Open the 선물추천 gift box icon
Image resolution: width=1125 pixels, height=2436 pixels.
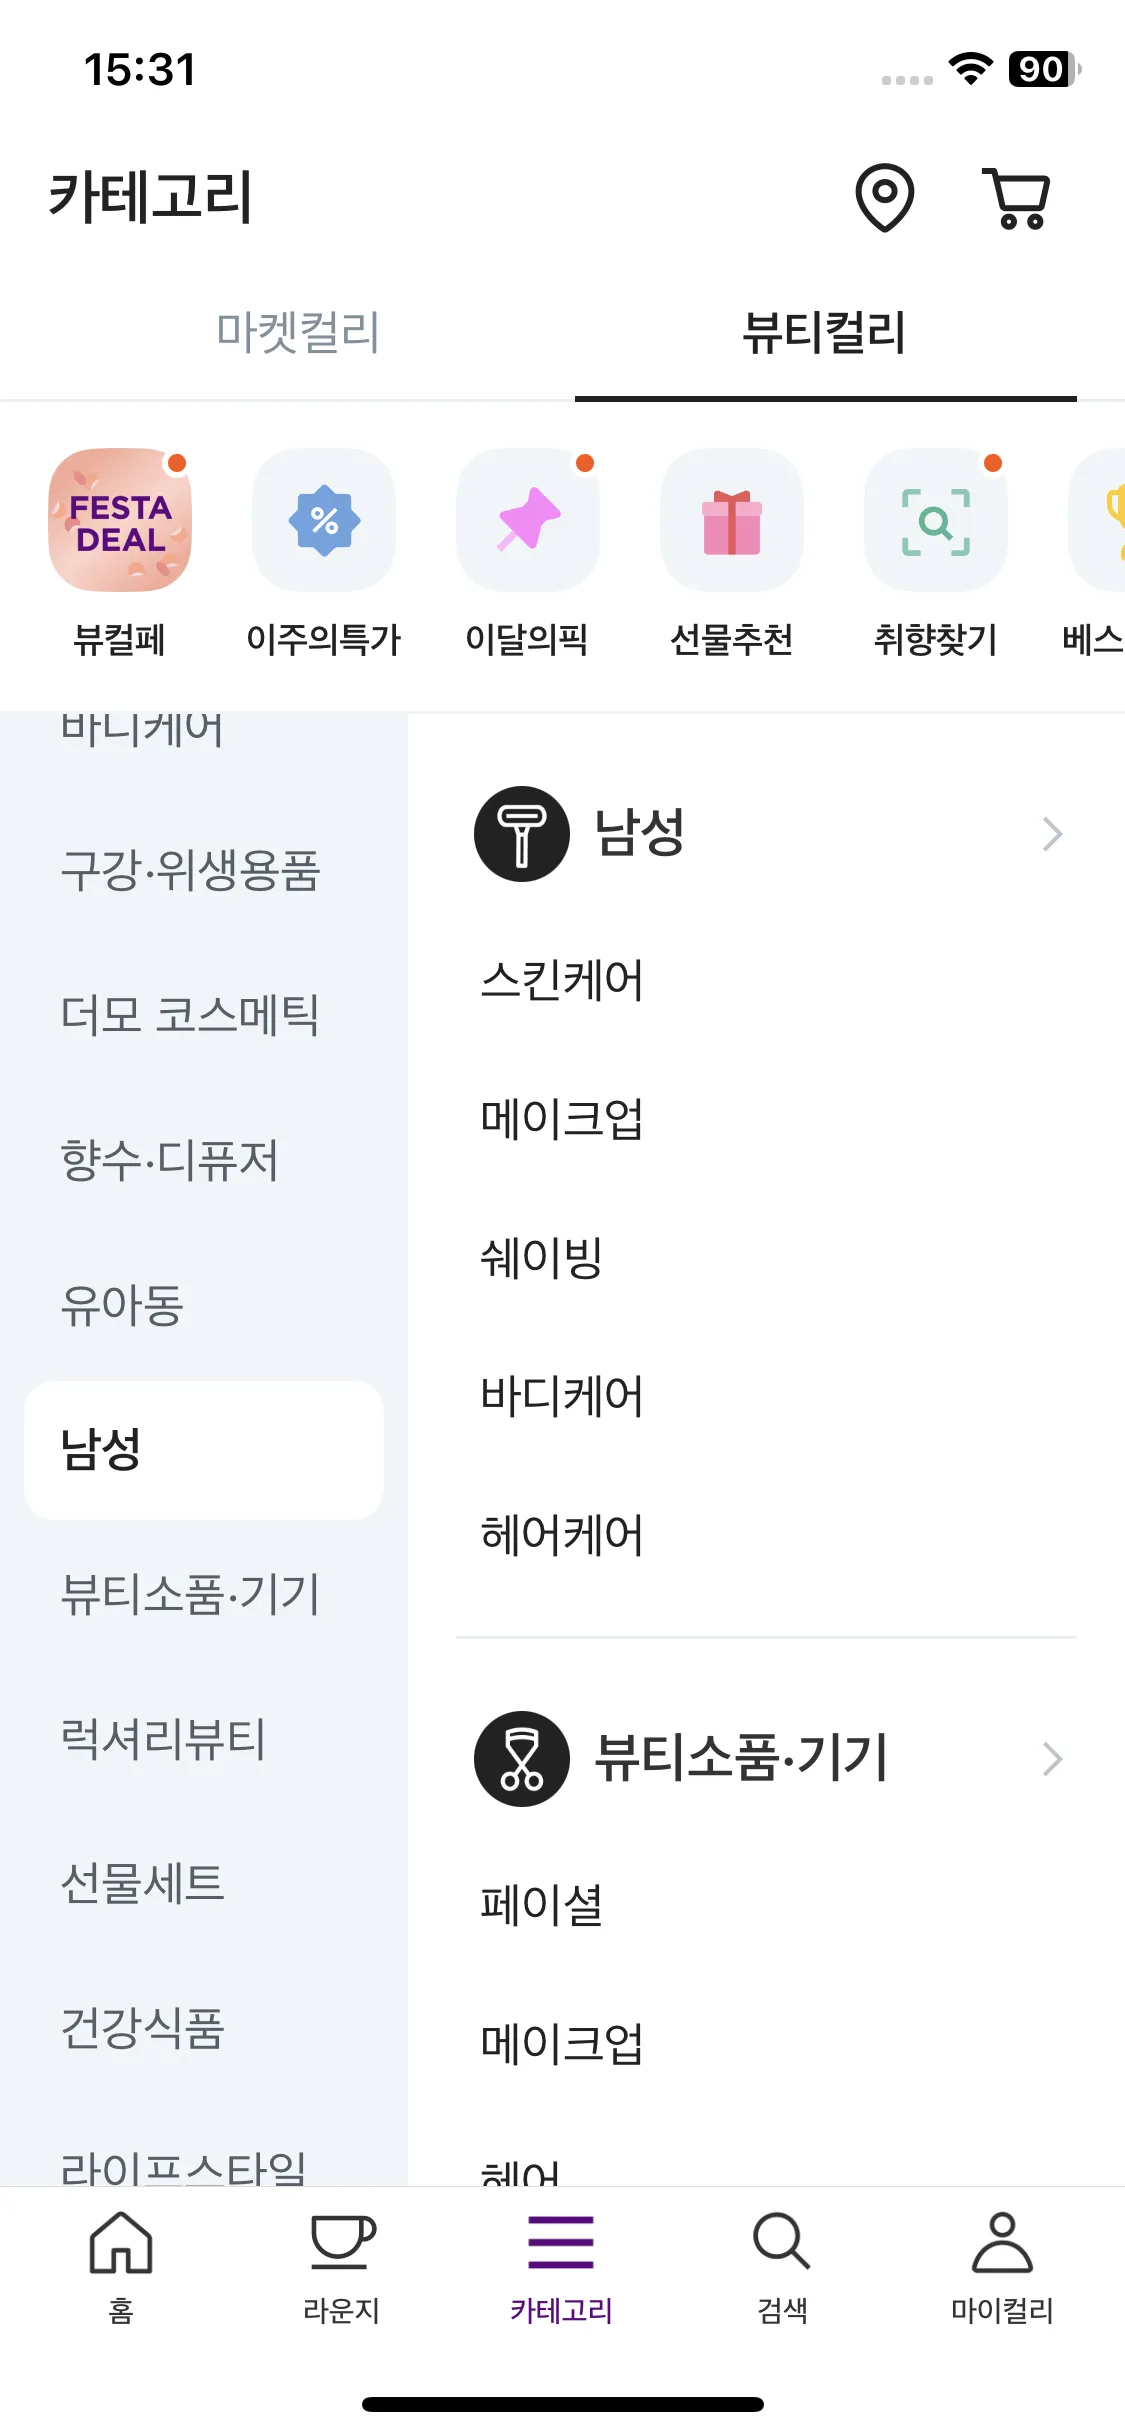coord(732,520)
